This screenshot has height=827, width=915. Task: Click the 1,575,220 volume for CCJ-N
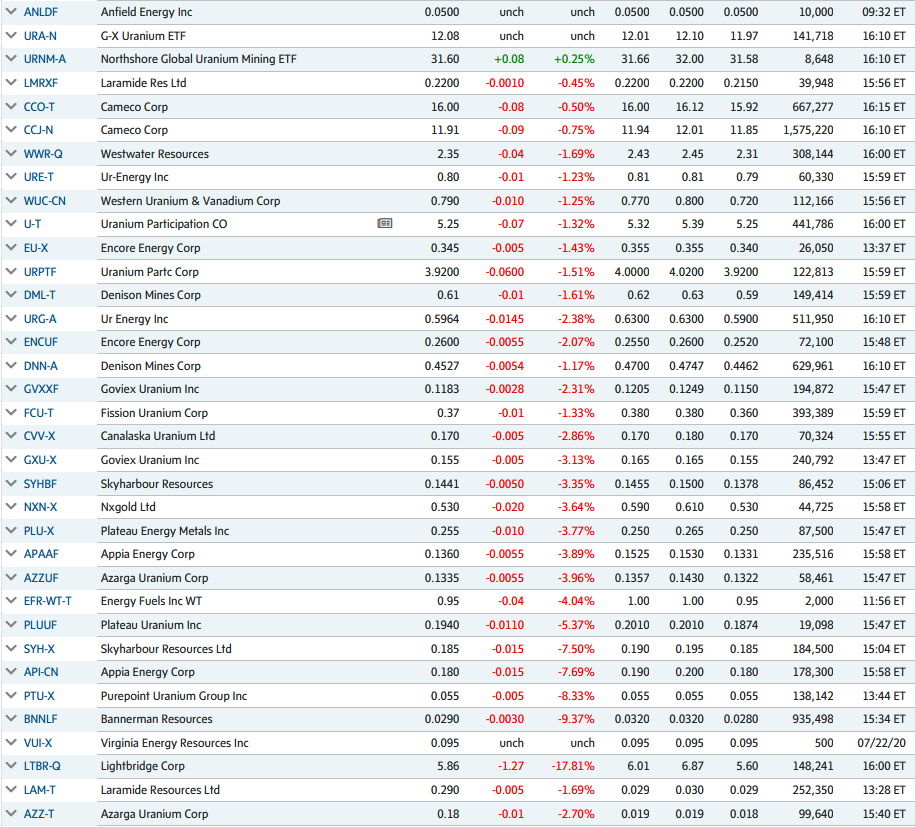click(808, 130)
